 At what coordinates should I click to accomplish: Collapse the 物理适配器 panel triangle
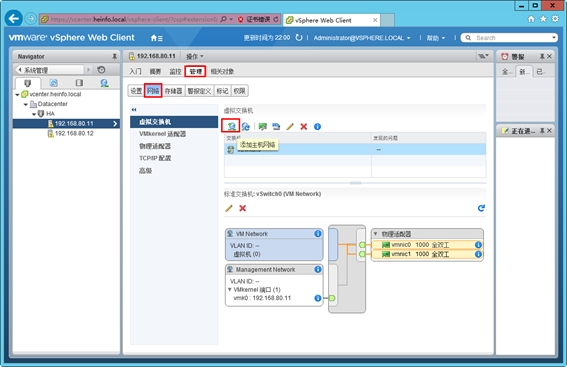click(375, 234)
